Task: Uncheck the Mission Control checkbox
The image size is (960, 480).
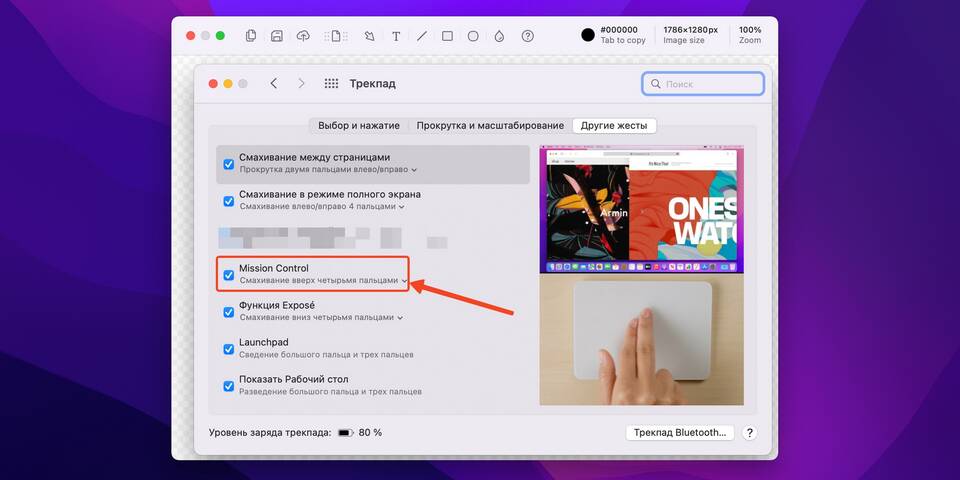Action: point(228,275)
